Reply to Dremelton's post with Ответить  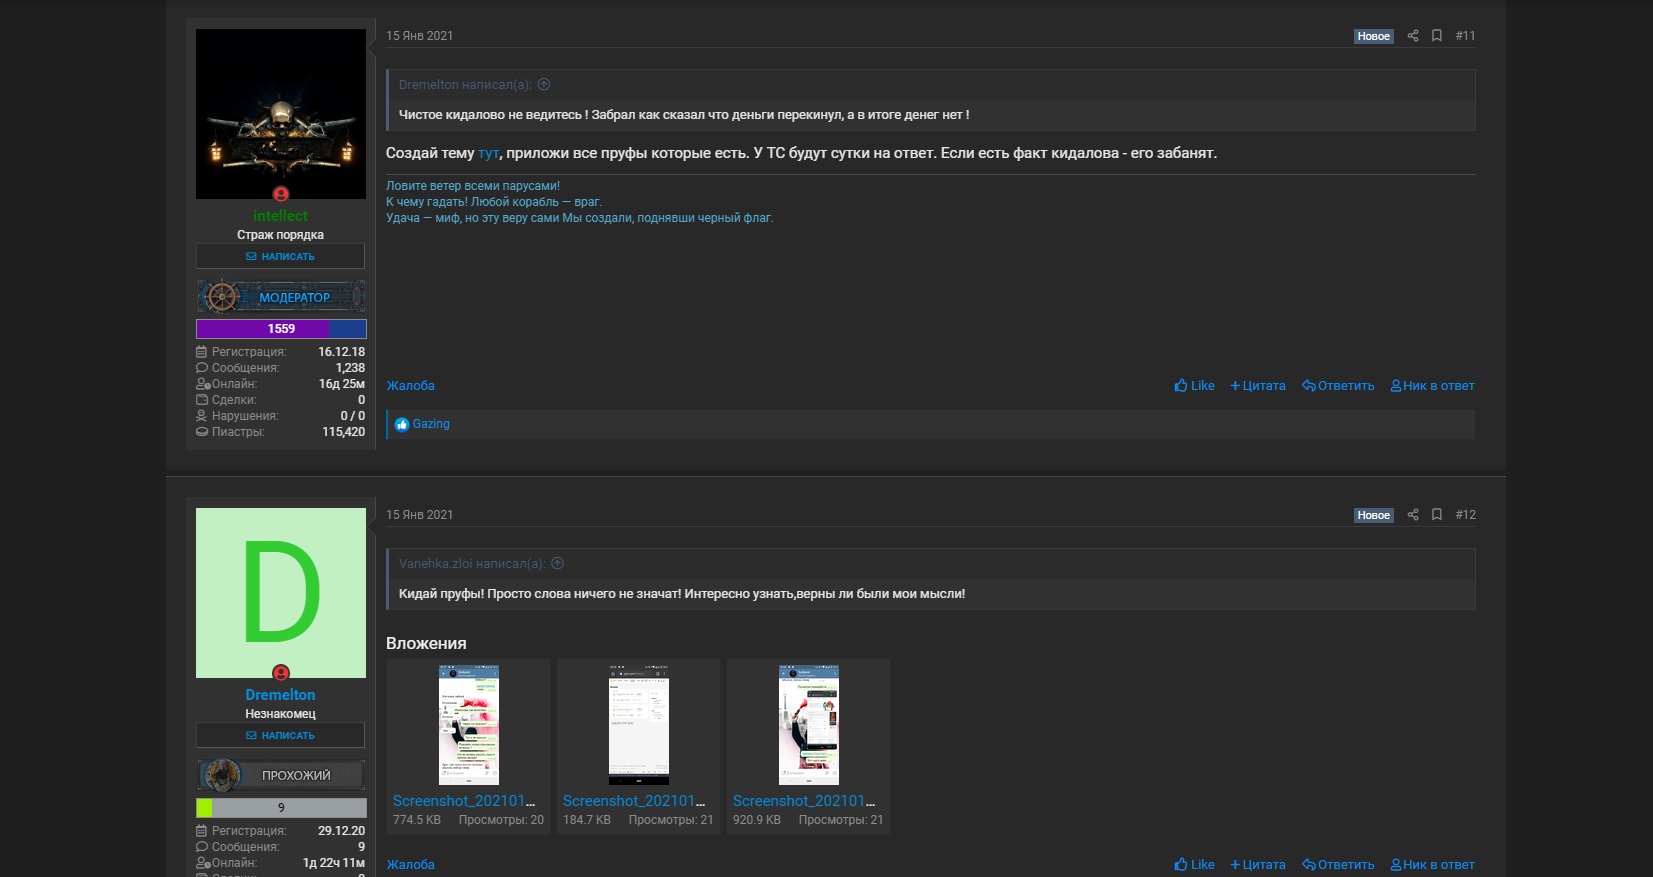point(1338,865)
